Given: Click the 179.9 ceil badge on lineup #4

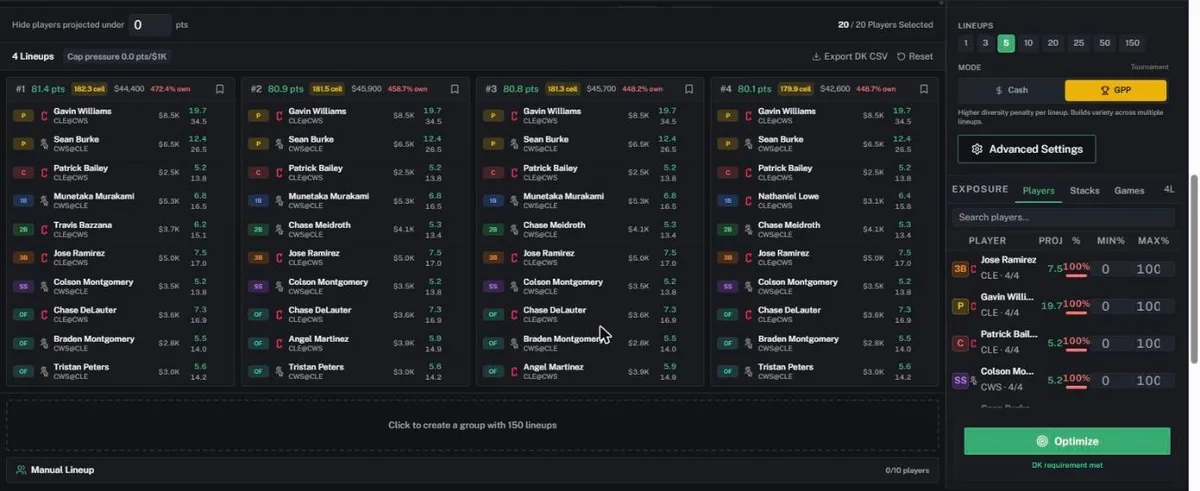Looking at the screenshot, I should click(797, 89).
